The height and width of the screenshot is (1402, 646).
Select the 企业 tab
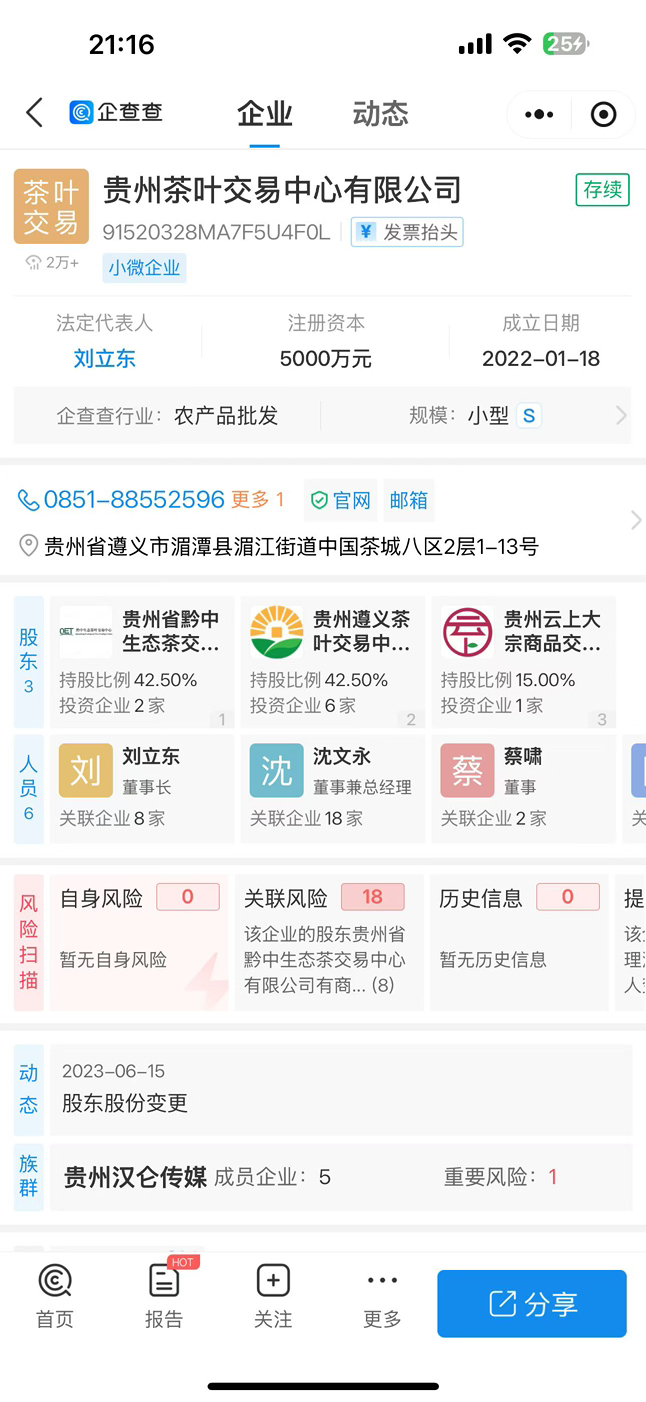coord(265,114)
